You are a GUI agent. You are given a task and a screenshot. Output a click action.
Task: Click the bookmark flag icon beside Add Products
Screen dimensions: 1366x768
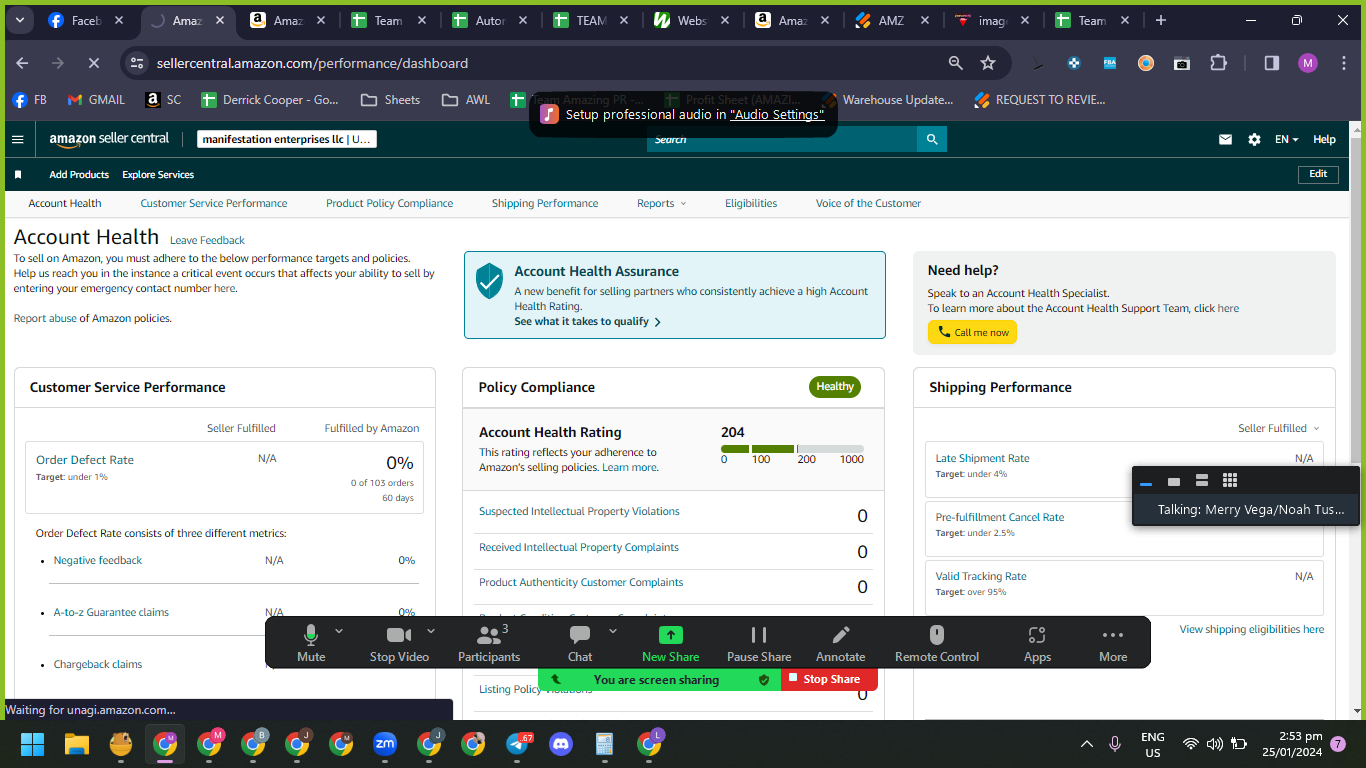click(18, 174)
